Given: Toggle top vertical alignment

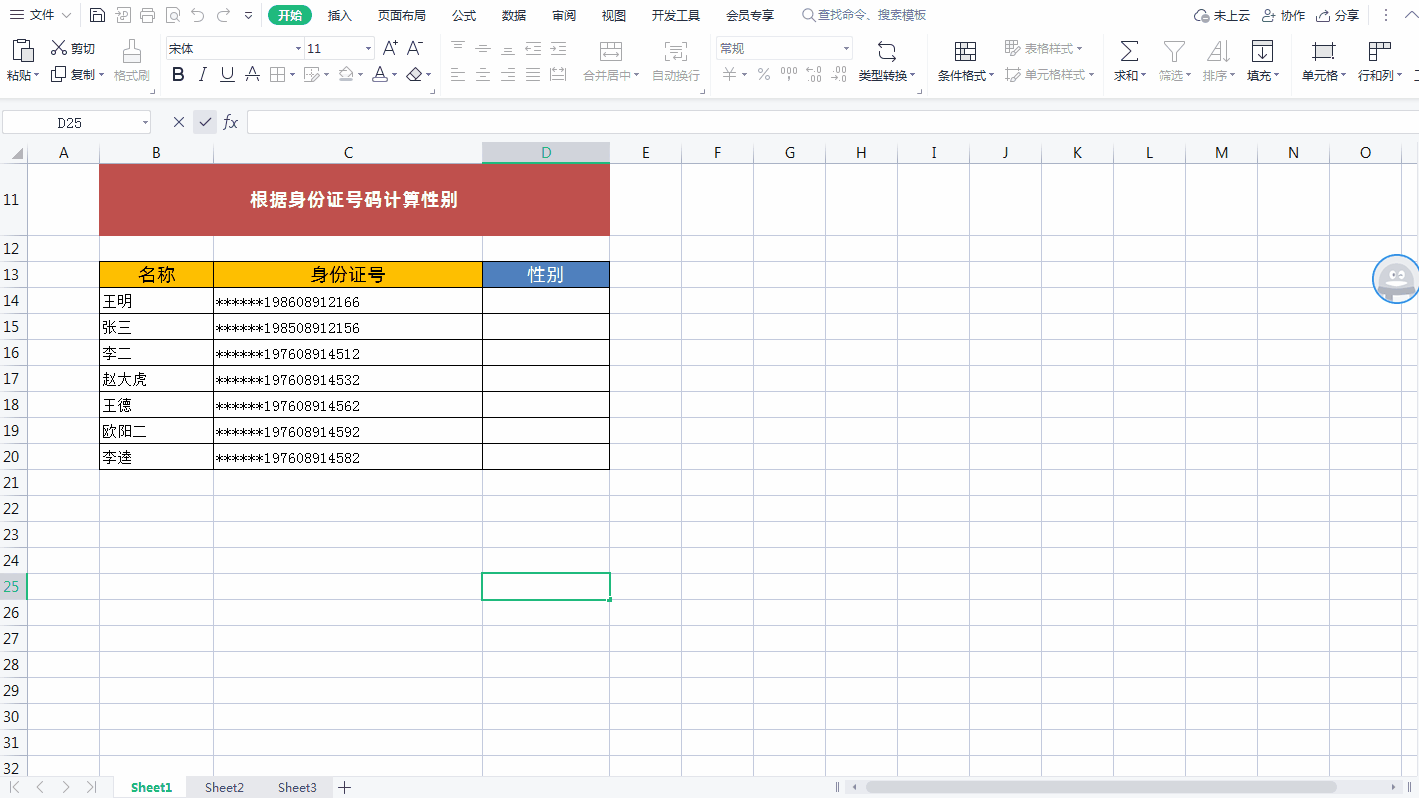Looking at the screenshot, I should point(458,48).
